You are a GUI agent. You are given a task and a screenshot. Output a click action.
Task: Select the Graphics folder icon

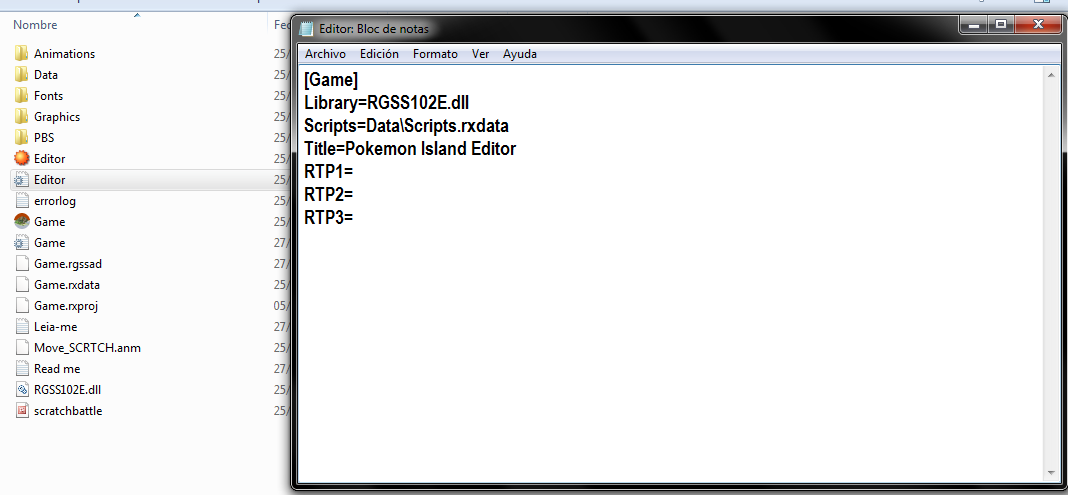coord(21,116)
